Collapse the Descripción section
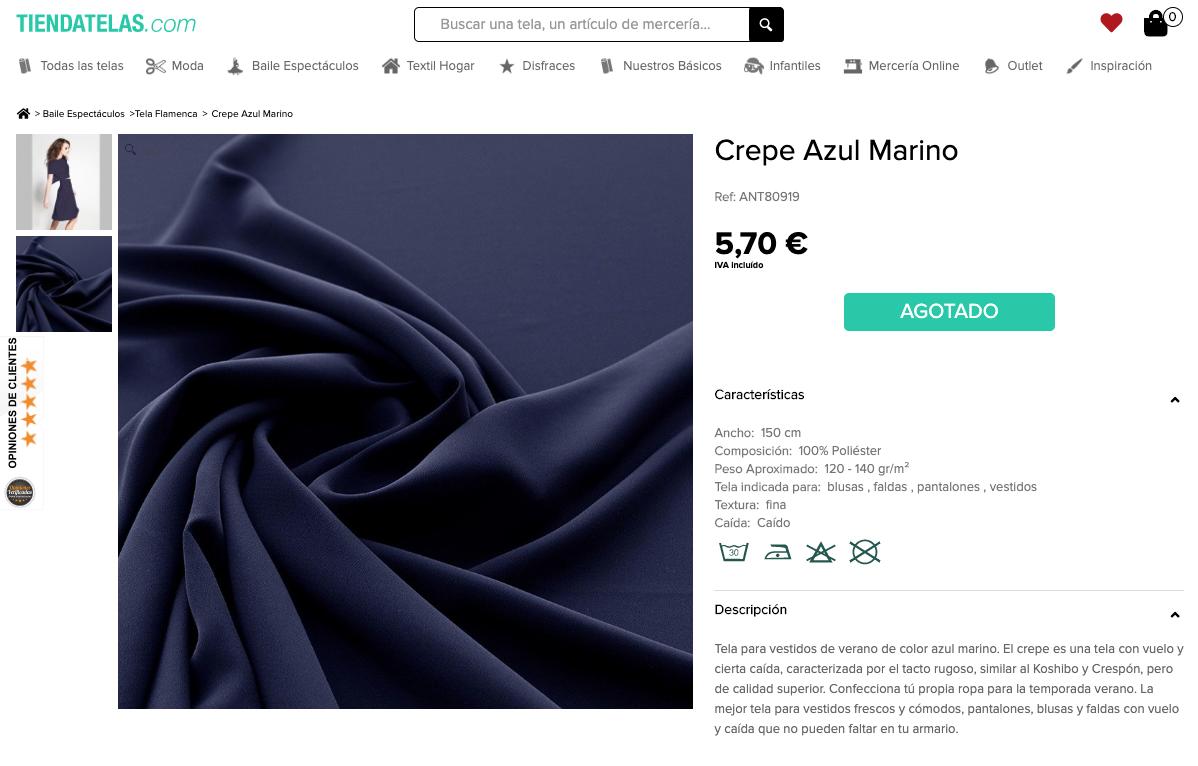Image resolution: width=1198 pixels, height=766 pixels. pos(1174,615)
